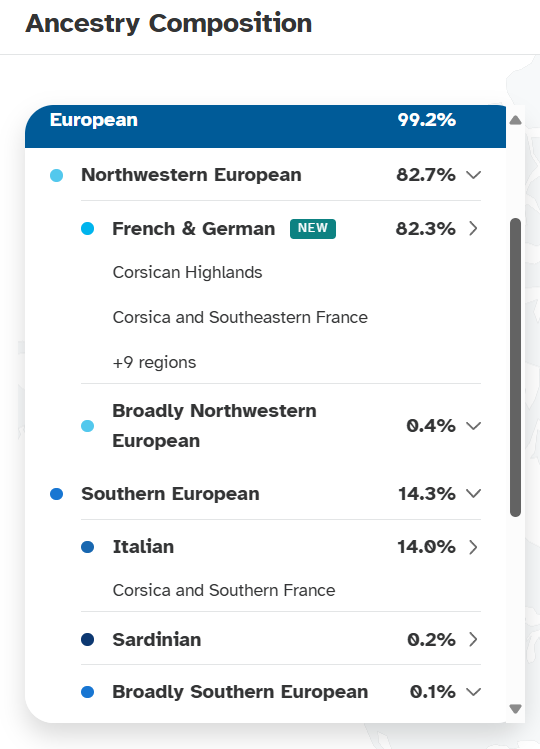Select the Southern European color dot

pos(56,494)
